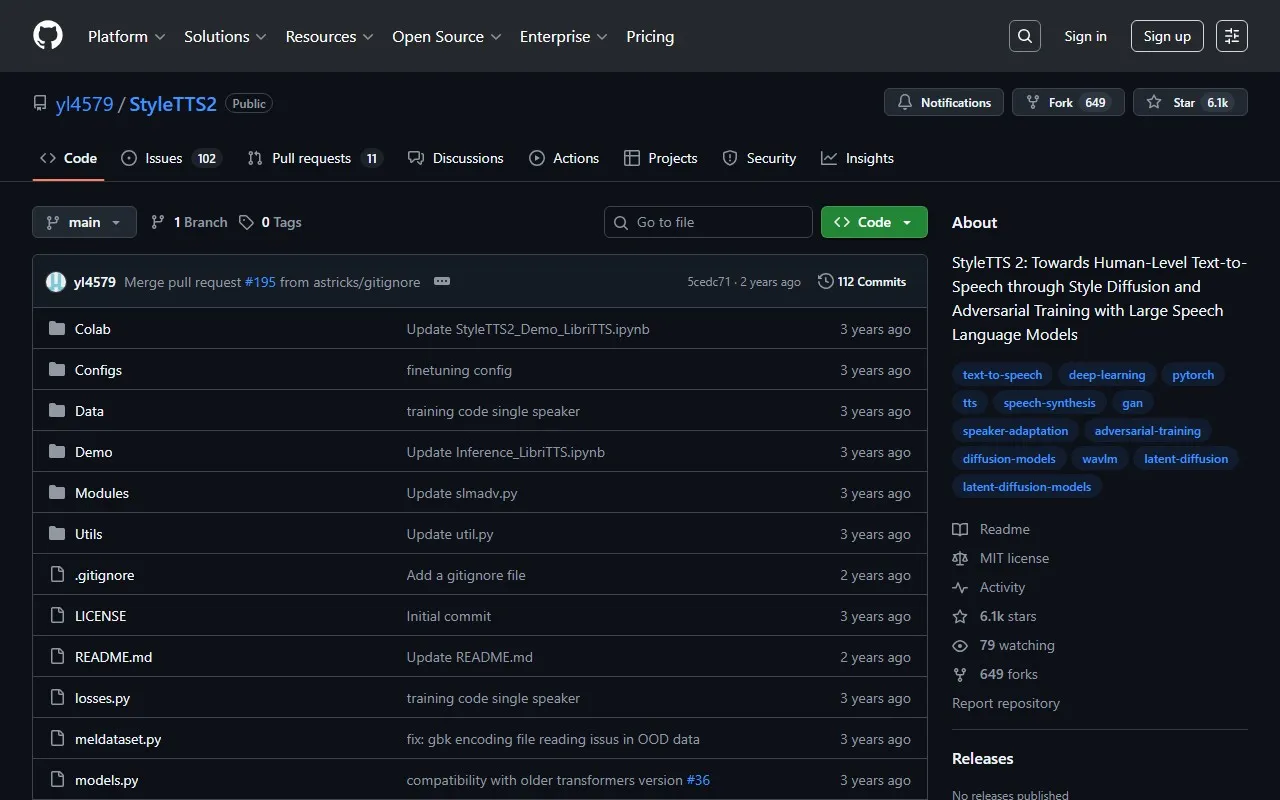Select the text-to-speech topic tag
This screenshot has height=800, width=1280.
1002,375
